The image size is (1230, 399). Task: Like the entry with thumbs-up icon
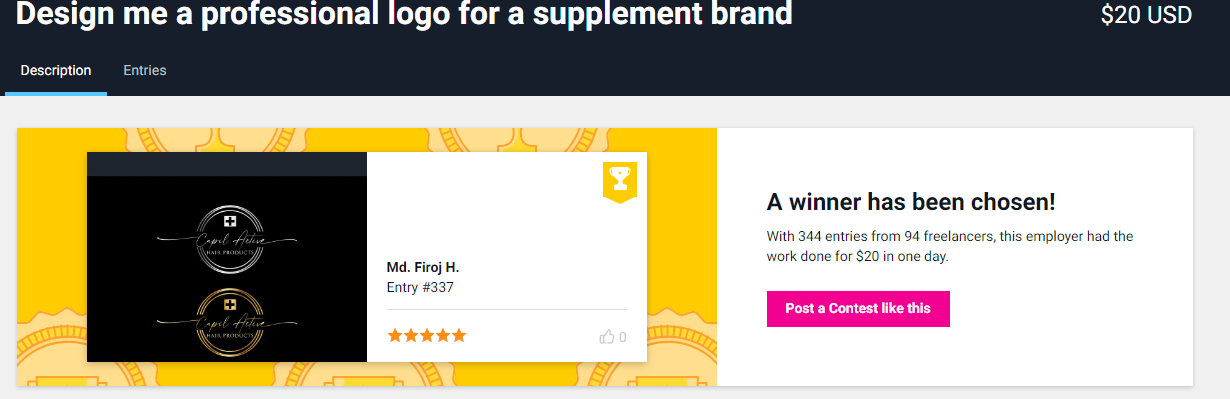click(607, 337)
